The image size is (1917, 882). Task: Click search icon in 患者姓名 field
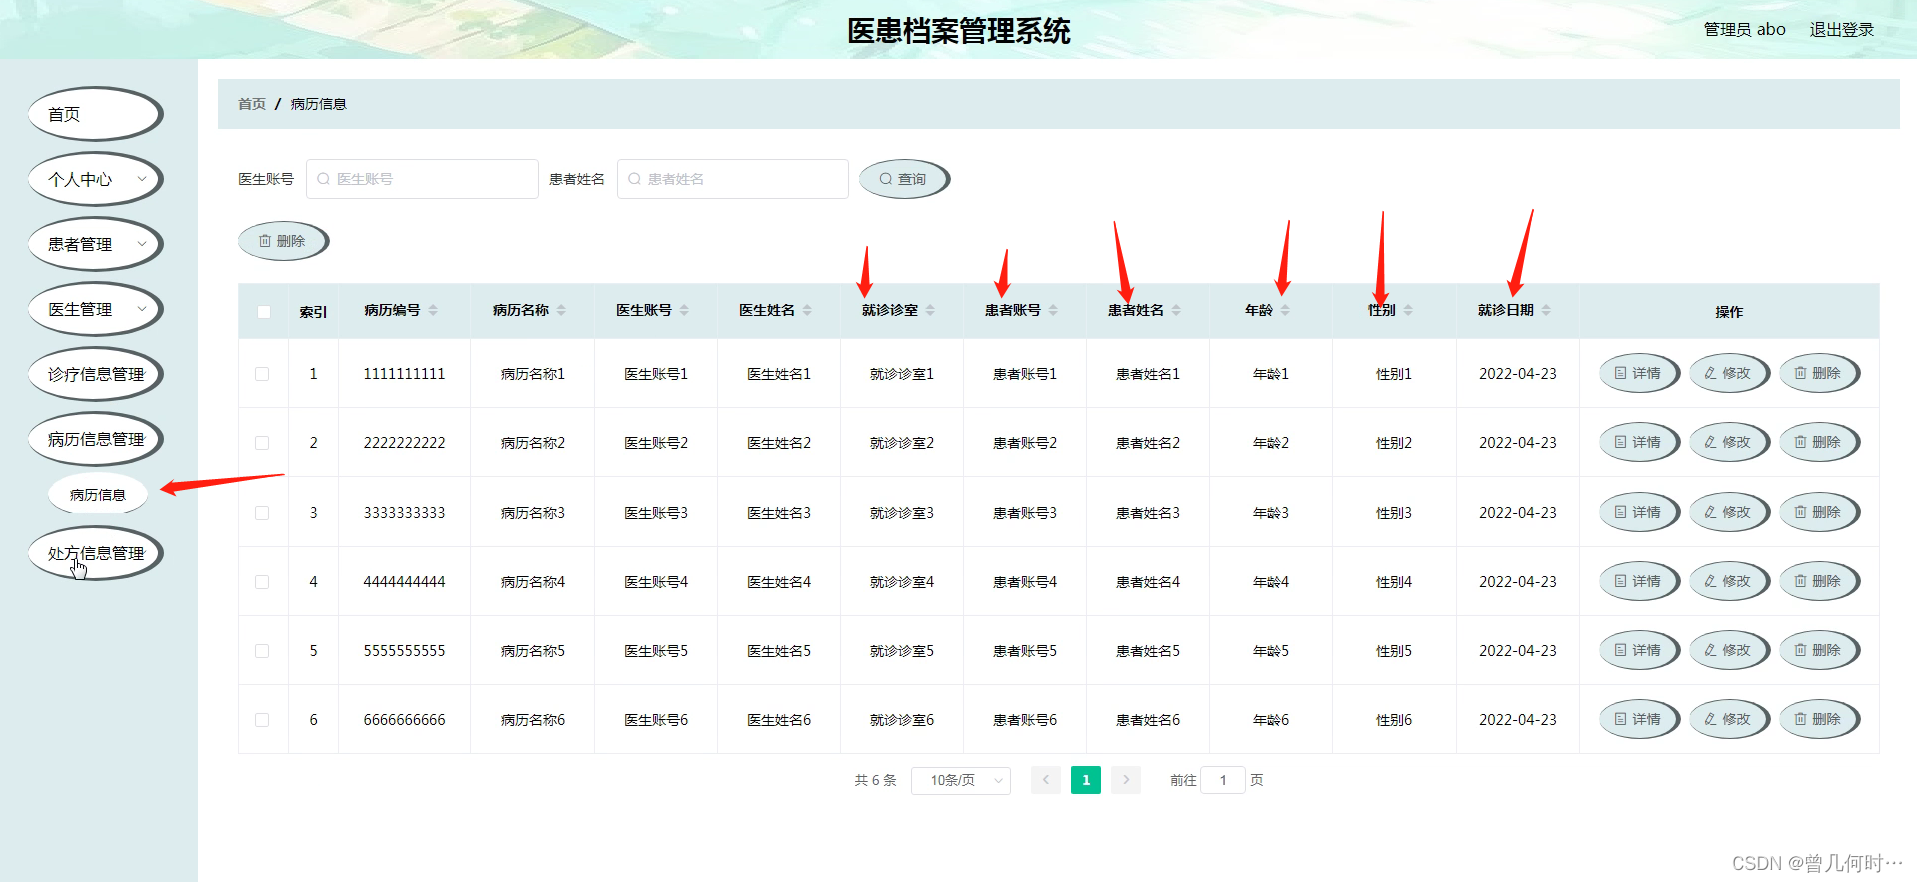(x=634, y=179)
